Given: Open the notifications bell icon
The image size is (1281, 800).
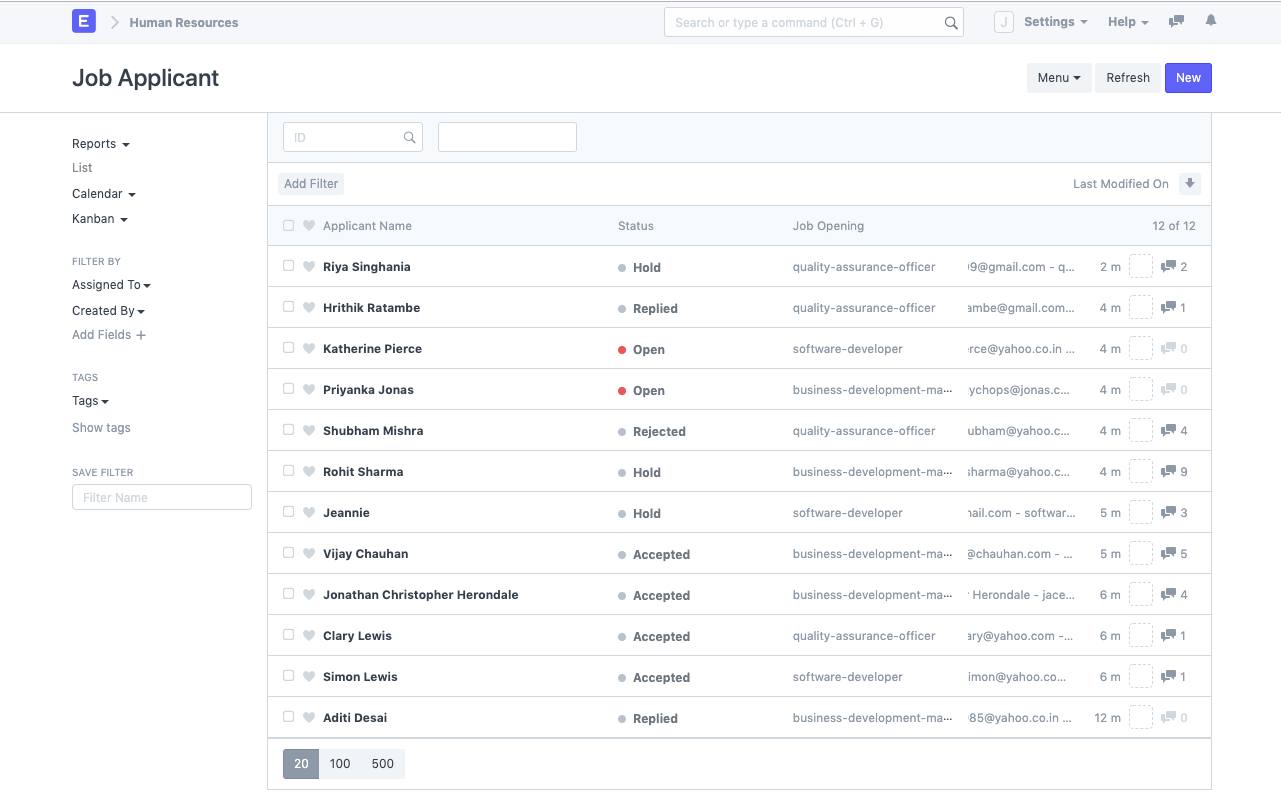Looking at the screenshot, I should pos(1211,21).
